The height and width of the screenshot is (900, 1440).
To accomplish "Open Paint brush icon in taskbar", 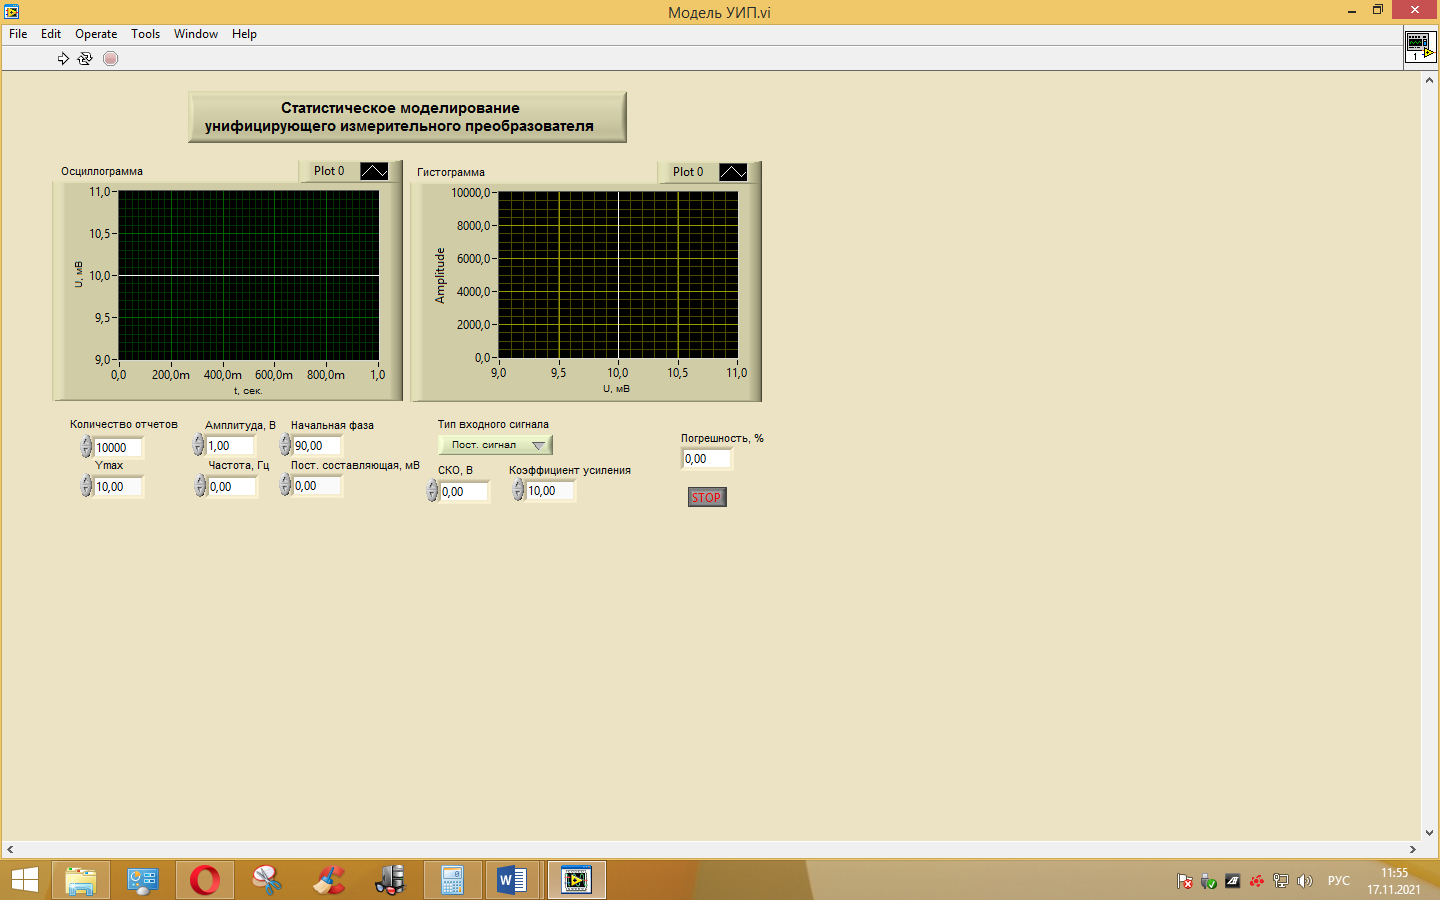I will pos(329,880).
